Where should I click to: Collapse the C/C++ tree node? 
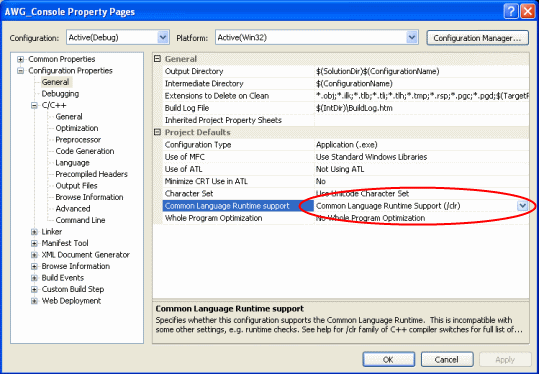[x=34, y=106]
